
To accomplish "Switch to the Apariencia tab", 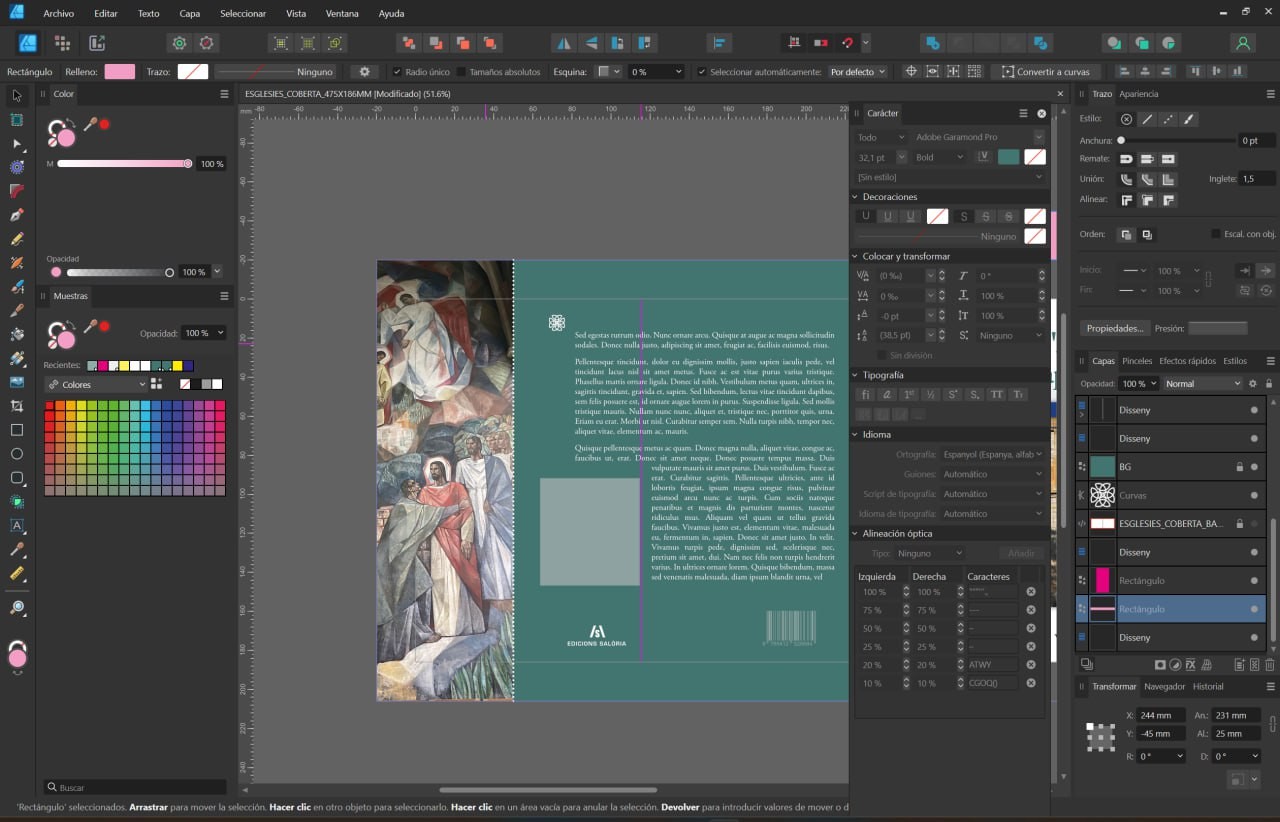I will click(x=1138, y=94).
